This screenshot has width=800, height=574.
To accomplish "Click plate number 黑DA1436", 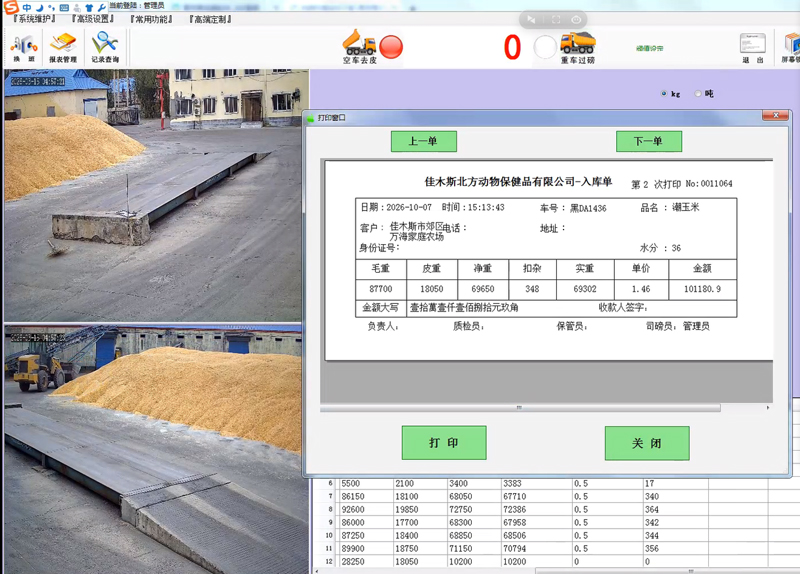I will tap(588, 208).
